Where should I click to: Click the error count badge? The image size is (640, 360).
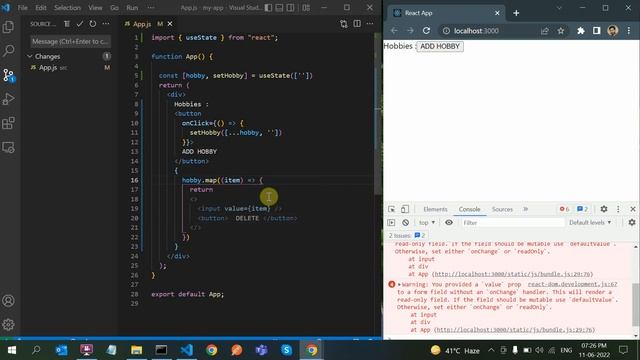pyautogui.click(x=564, y=209)
